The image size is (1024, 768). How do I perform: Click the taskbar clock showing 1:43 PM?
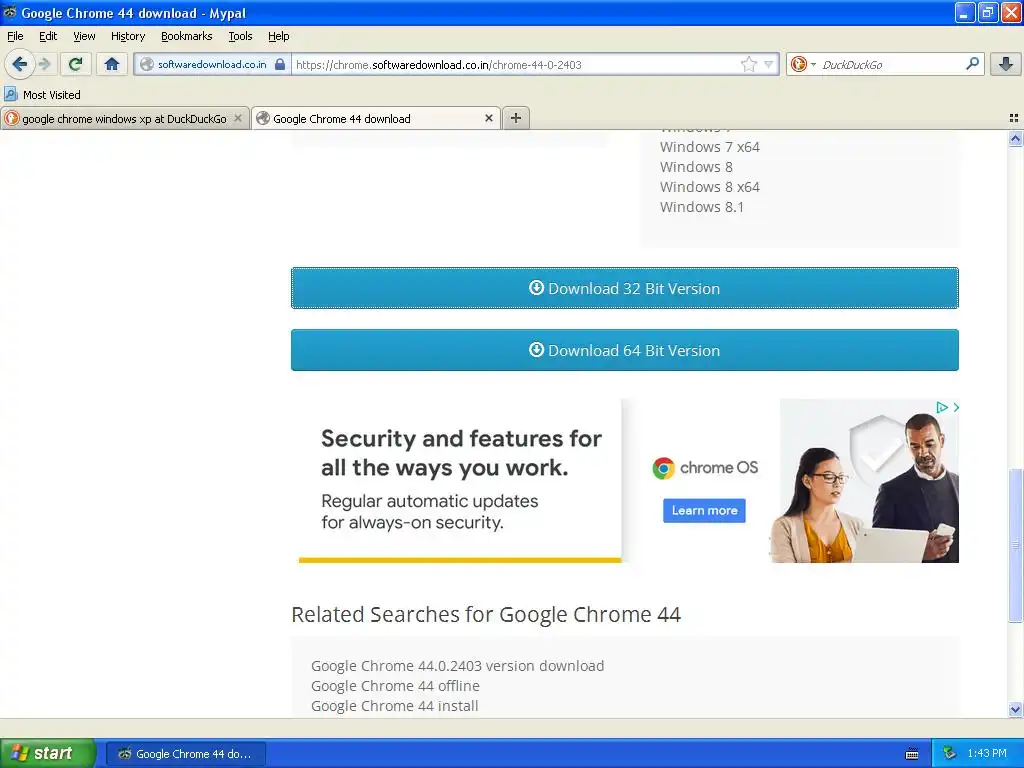click(987, 754)
